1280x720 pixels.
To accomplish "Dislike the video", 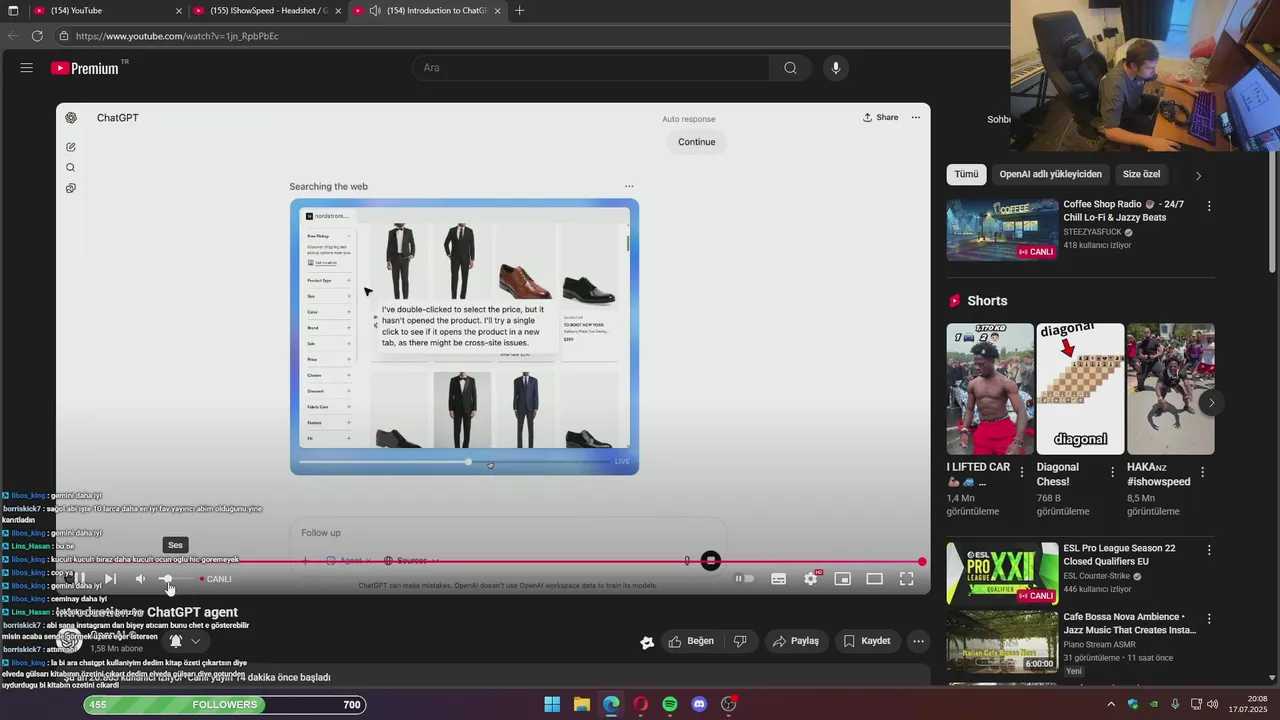I will coord(741,641).
